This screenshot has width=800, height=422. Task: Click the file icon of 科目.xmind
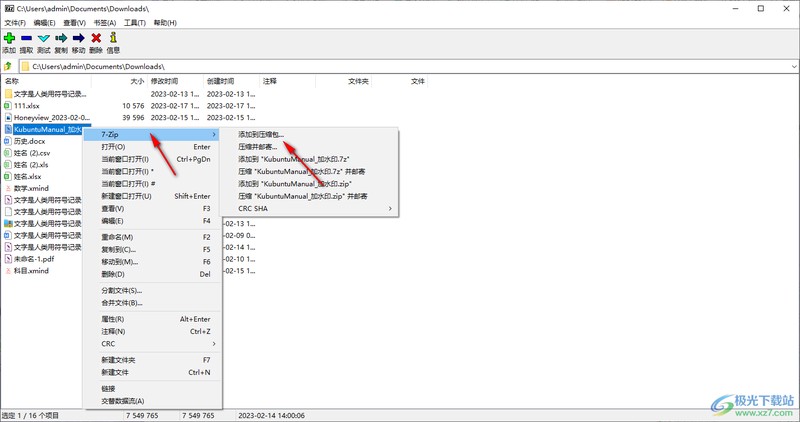point(8,270)
